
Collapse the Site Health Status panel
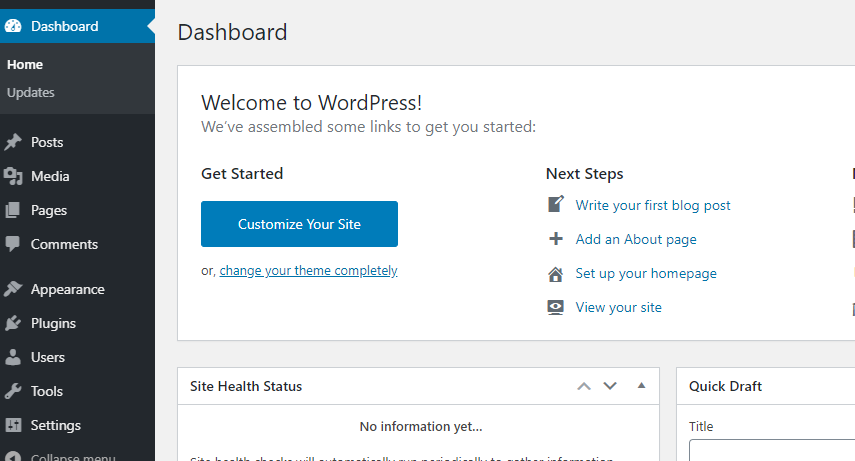(x=641, y=386)
